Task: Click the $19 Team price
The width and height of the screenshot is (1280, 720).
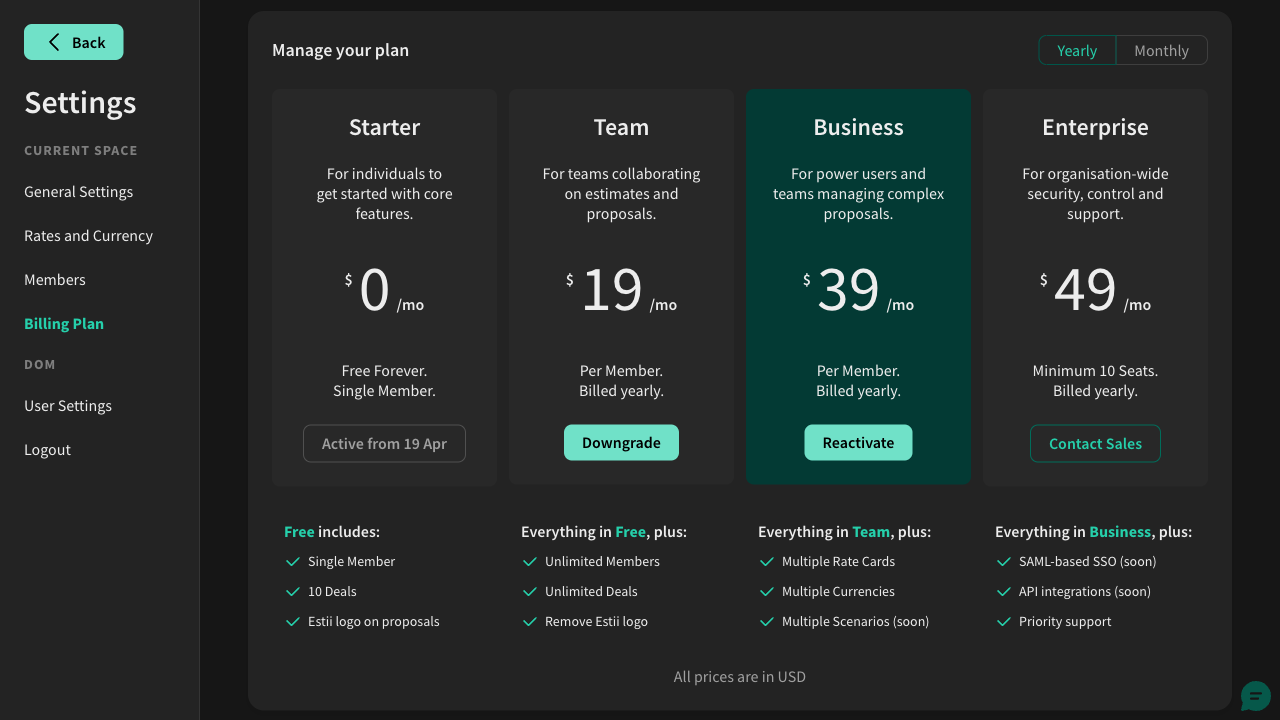Action: (621, 290)
